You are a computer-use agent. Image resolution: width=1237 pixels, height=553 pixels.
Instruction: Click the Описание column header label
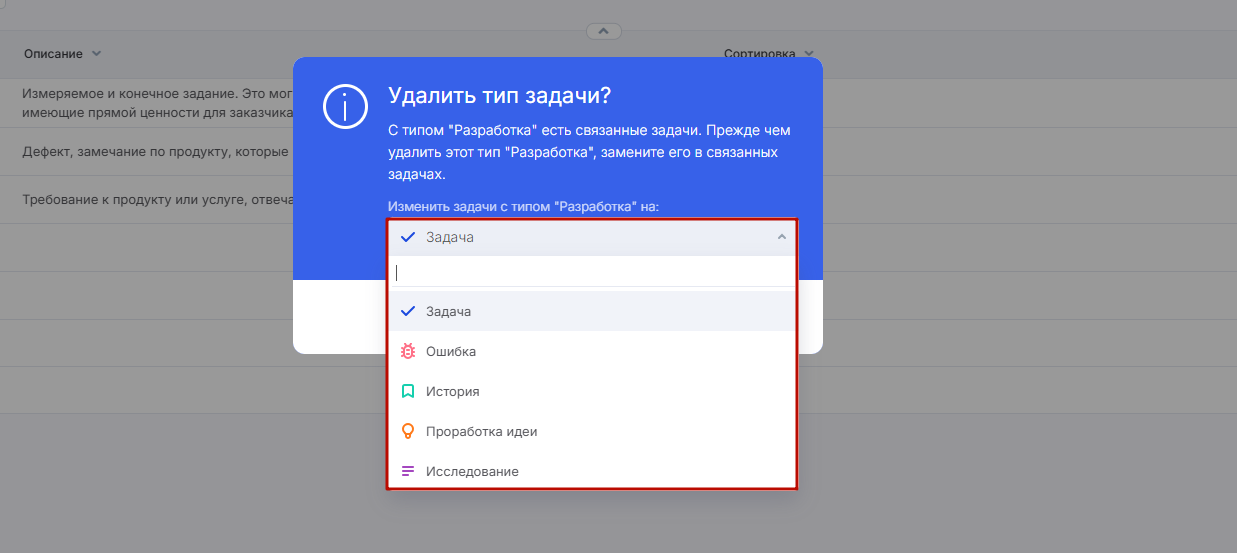click(x=53, y=54)
